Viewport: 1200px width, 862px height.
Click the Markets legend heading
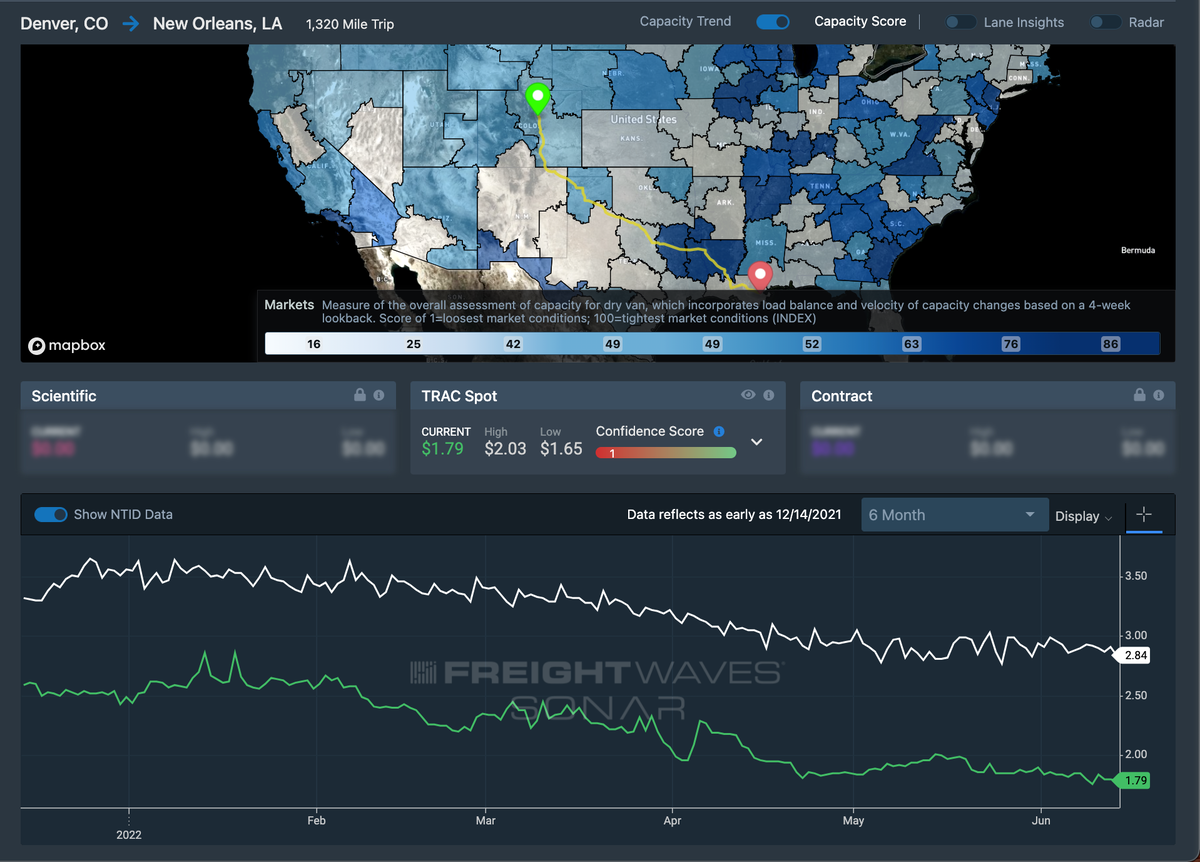point(289,305)
